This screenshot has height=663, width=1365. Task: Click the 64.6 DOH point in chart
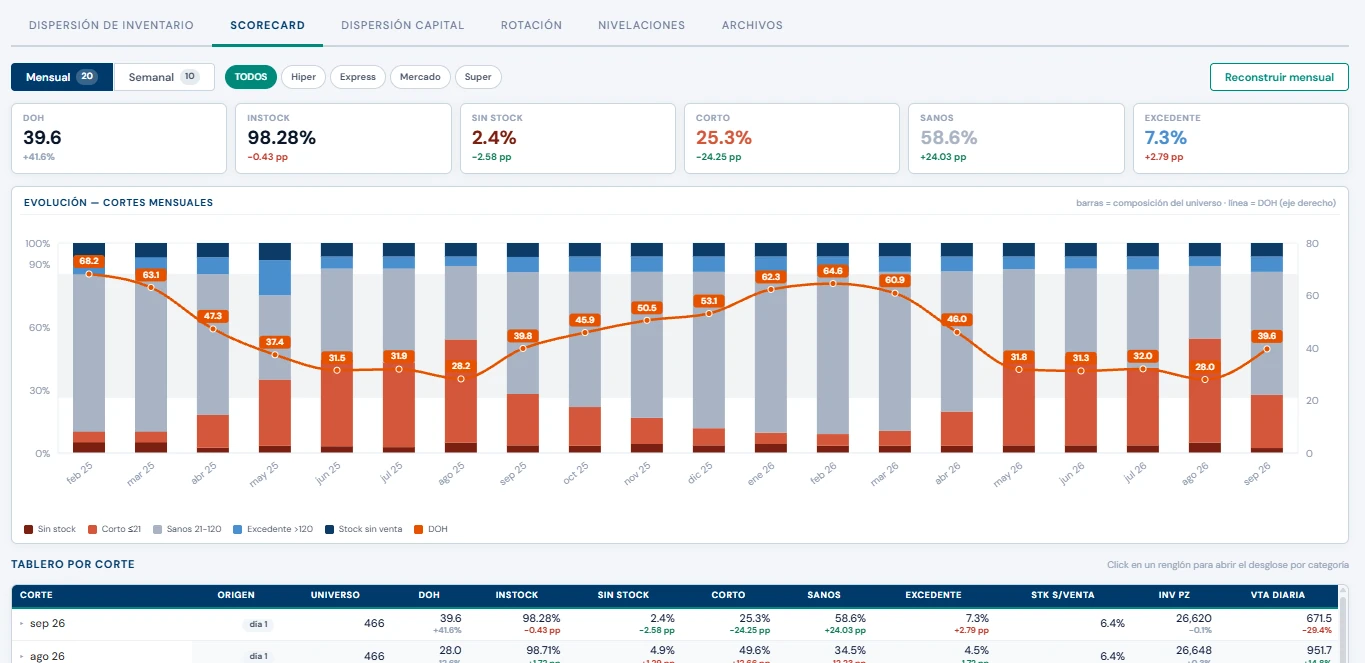[833, 284]
